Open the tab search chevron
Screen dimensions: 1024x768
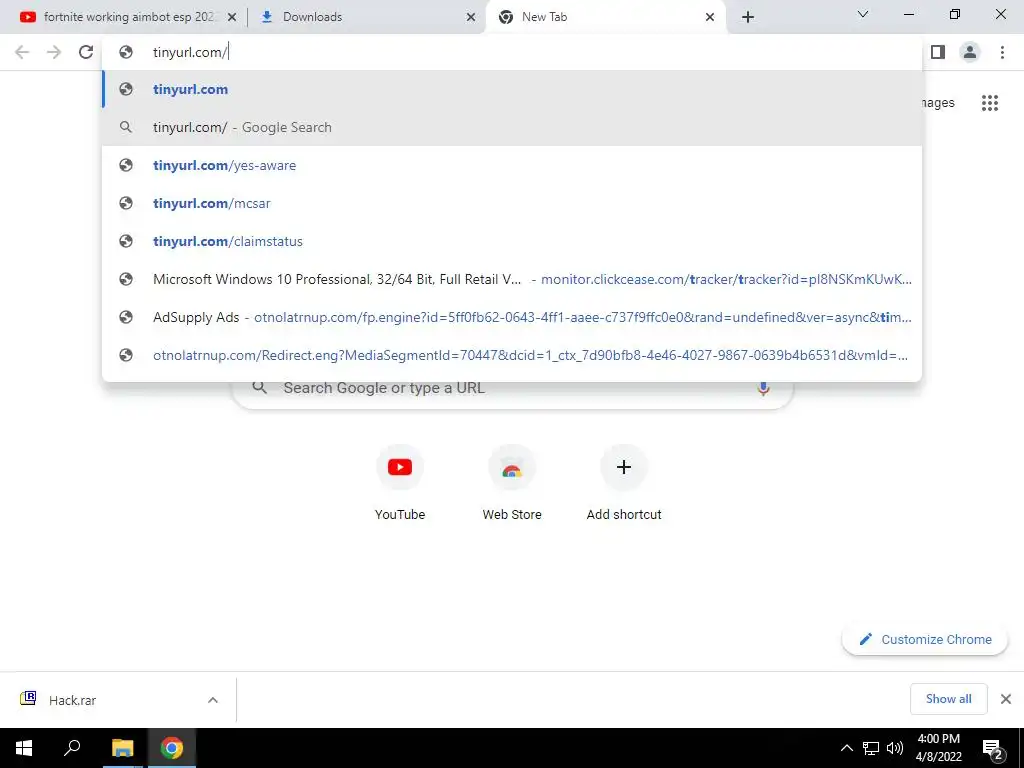point(863,14)
